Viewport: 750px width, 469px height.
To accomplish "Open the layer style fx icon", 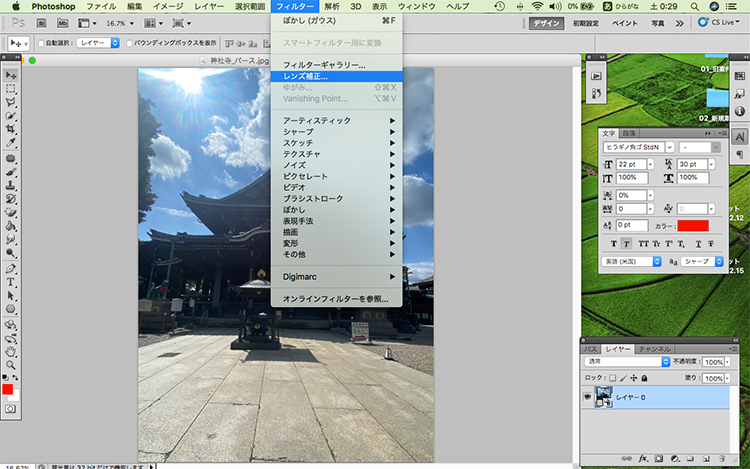I will (x=643, y=458).
